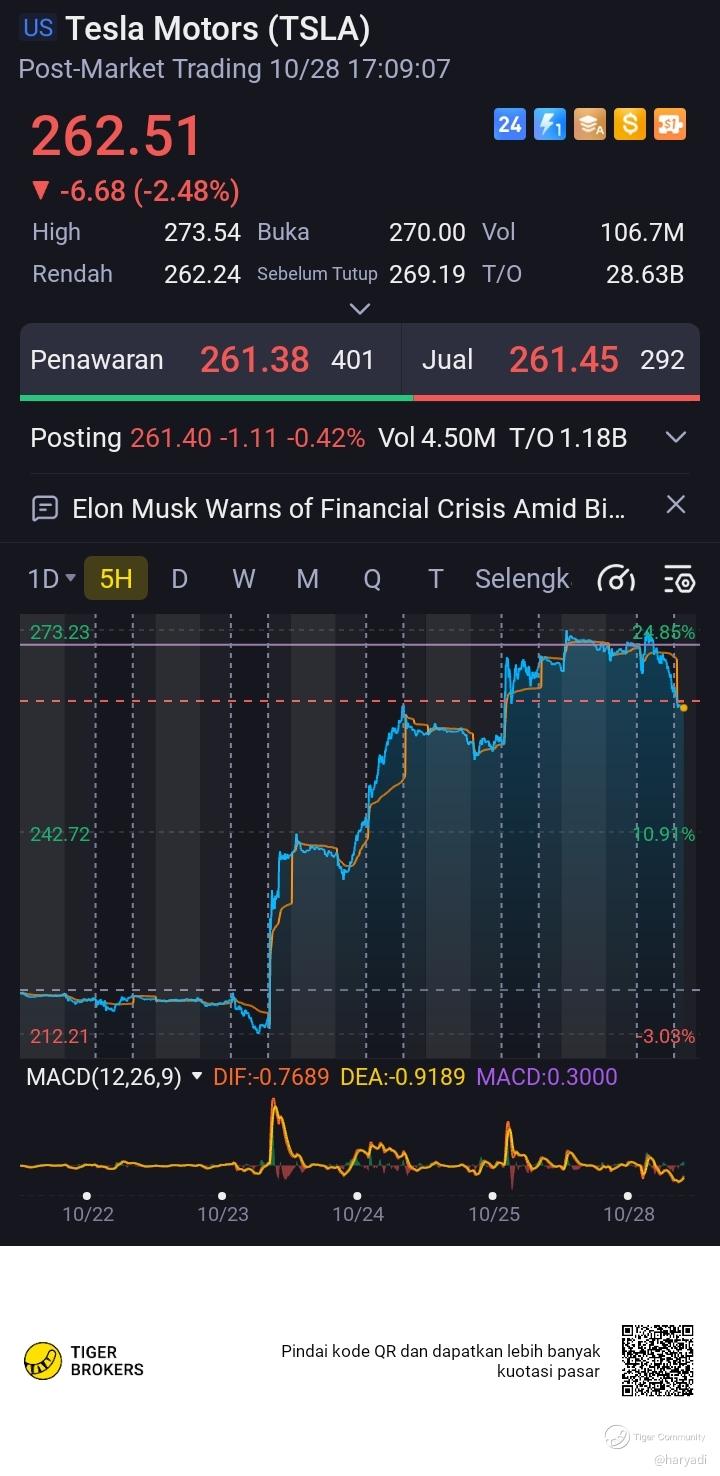The height and width of the screenshot is (1476, 720).
Task: Open the 1D timeframe dropdown
Action: [52, 579]
